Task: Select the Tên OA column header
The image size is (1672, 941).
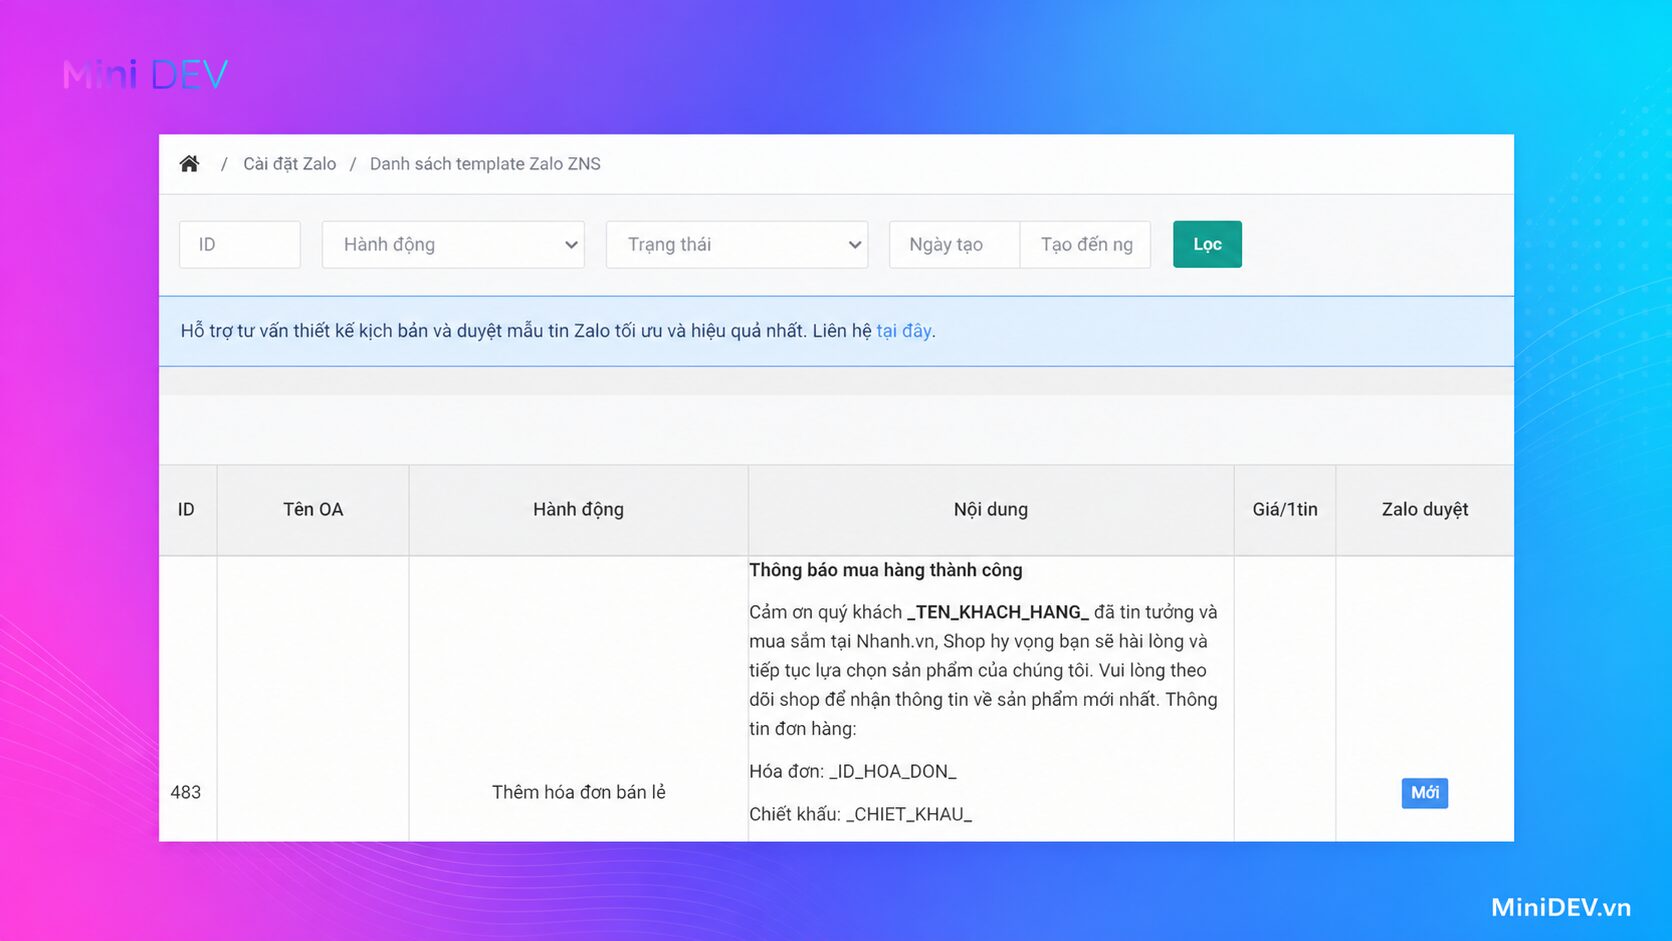Action: click(x=313, y=510)
